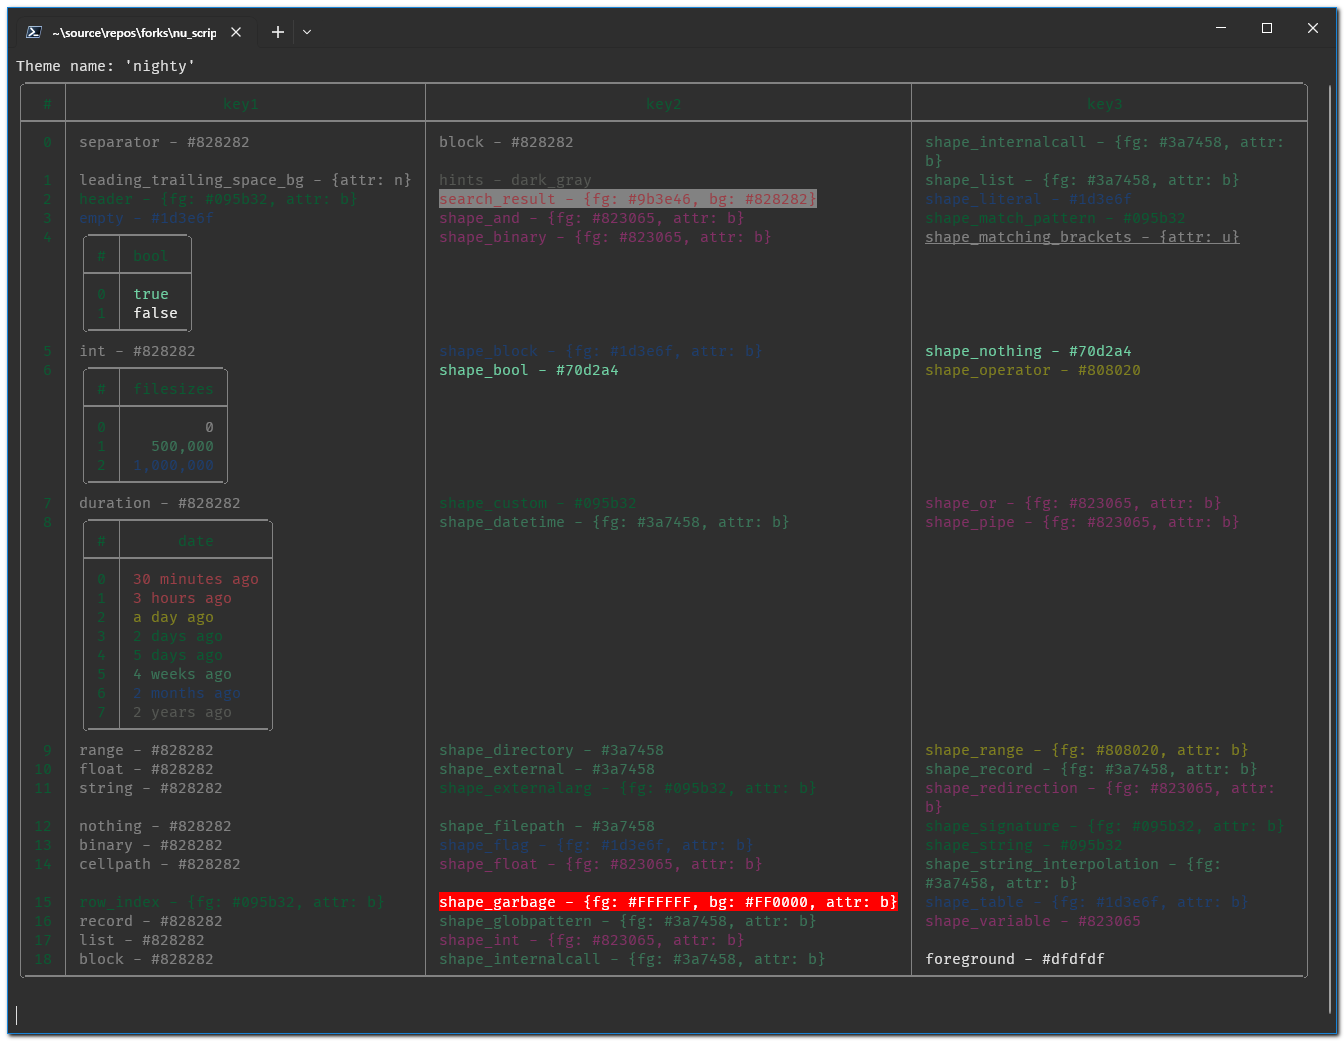Click the 'shape_record' entry
This screenshot has width=1344, height=1041.
[1091, 769]
